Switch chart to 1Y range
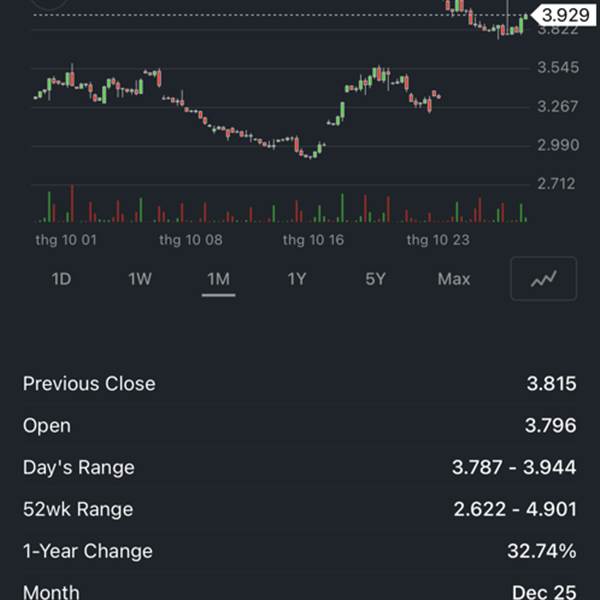600x600 pixels. pyautogui.click(x=297, y=279)
